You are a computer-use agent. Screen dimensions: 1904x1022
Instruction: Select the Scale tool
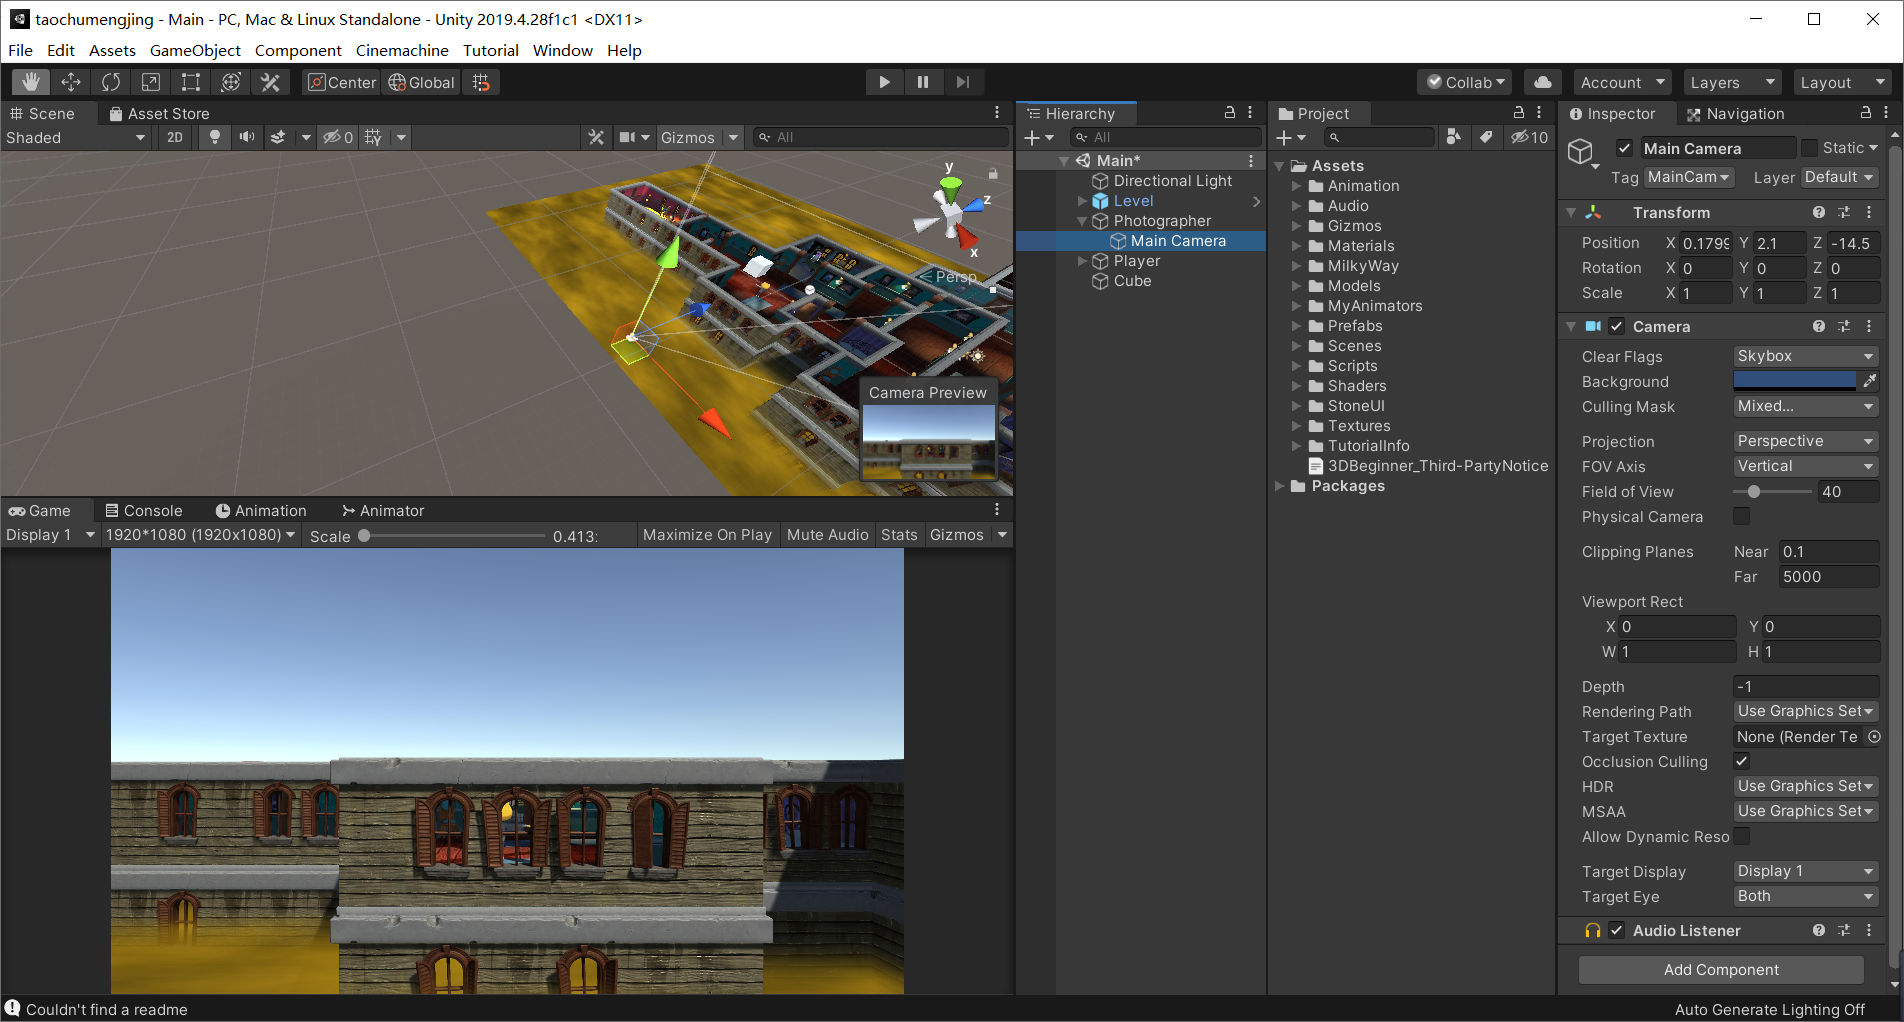151,82
